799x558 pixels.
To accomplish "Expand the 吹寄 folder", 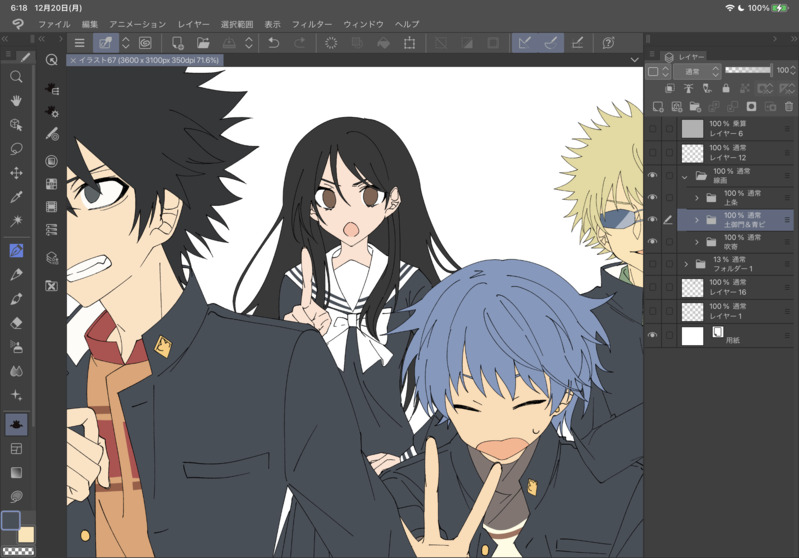I will coord(697,242).
